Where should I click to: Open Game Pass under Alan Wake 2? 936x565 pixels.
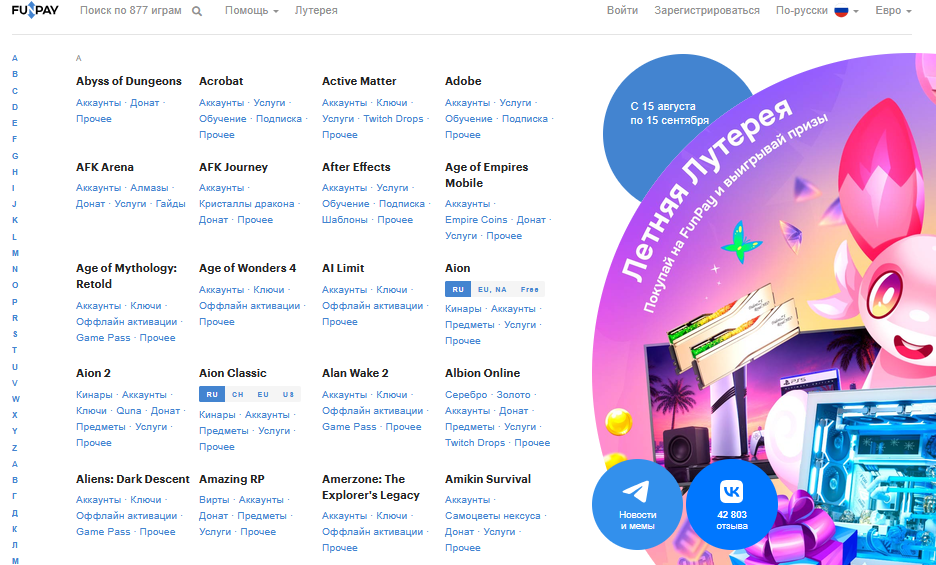349,427
